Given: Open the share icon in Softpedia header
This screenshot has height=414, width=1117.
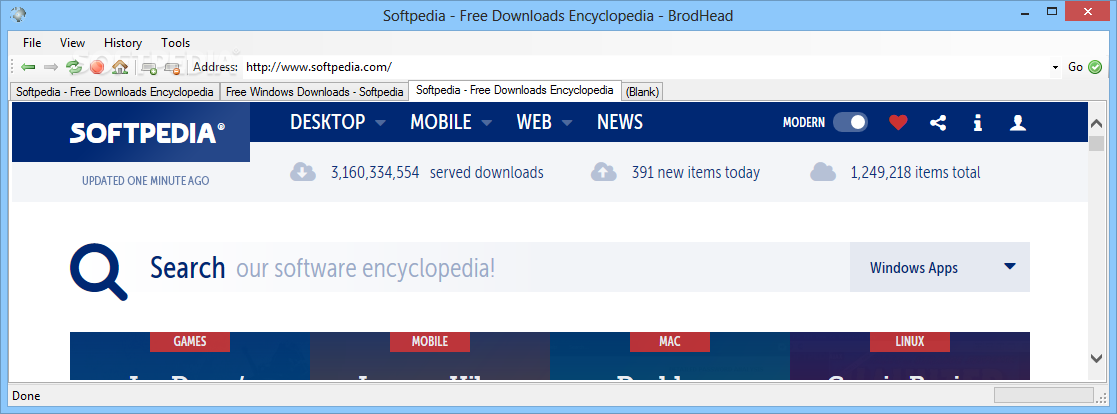Looking at the screenshot, I should (x=939, y=123).
